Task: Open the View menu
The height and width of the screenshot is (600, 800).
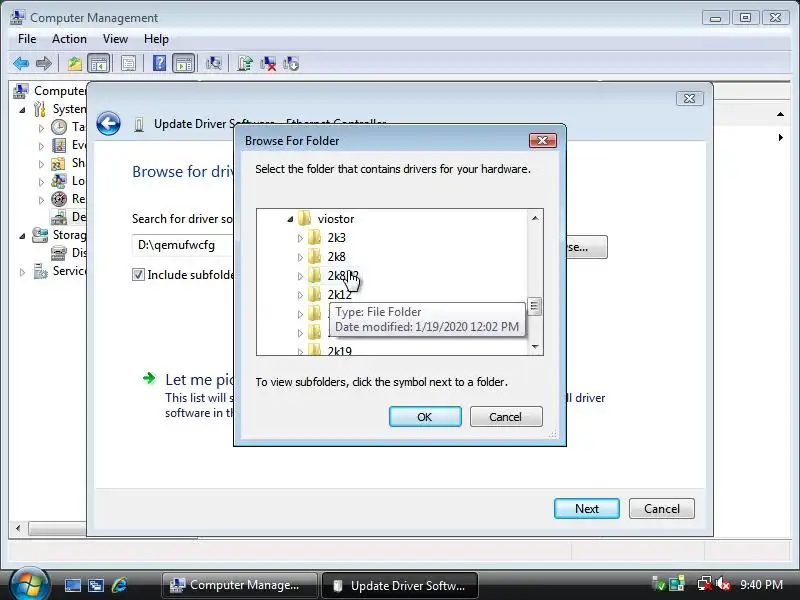Action: [x=115, y=39]
